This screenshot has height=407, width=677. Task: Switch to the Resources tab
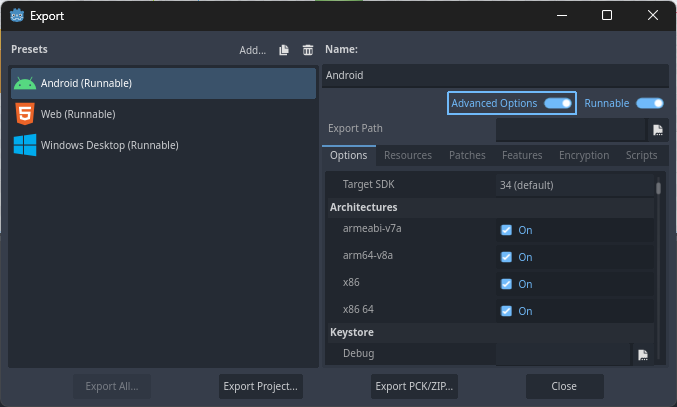pos(407,155)
